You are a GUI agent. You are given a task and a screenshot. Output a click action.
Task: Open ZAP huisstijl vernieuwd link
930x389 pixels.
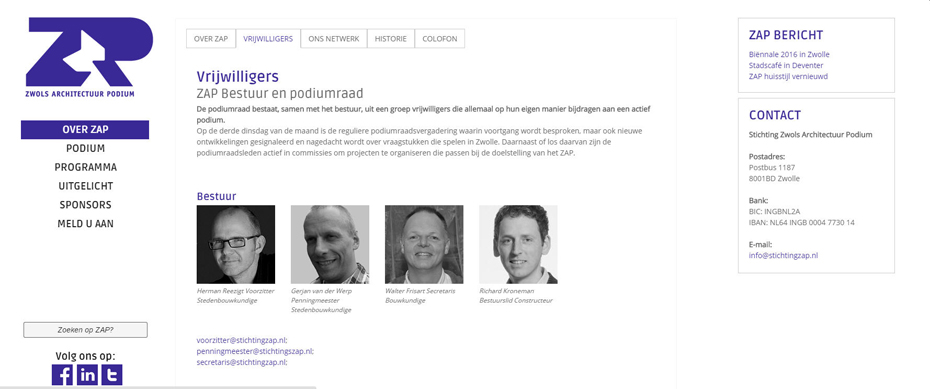pos(788,76)
